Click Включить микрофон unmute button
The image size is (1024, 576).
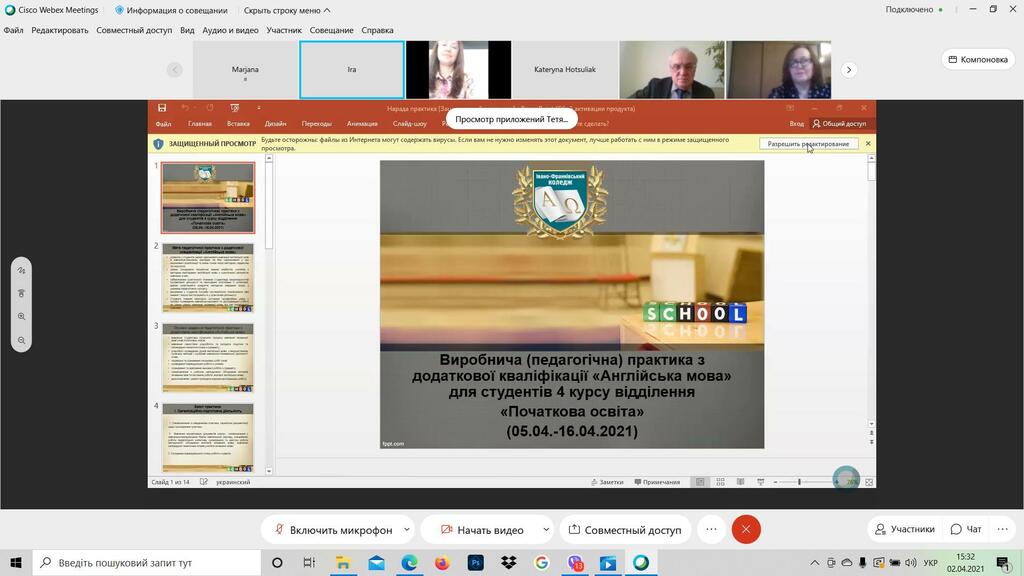(x=333, y=530)
